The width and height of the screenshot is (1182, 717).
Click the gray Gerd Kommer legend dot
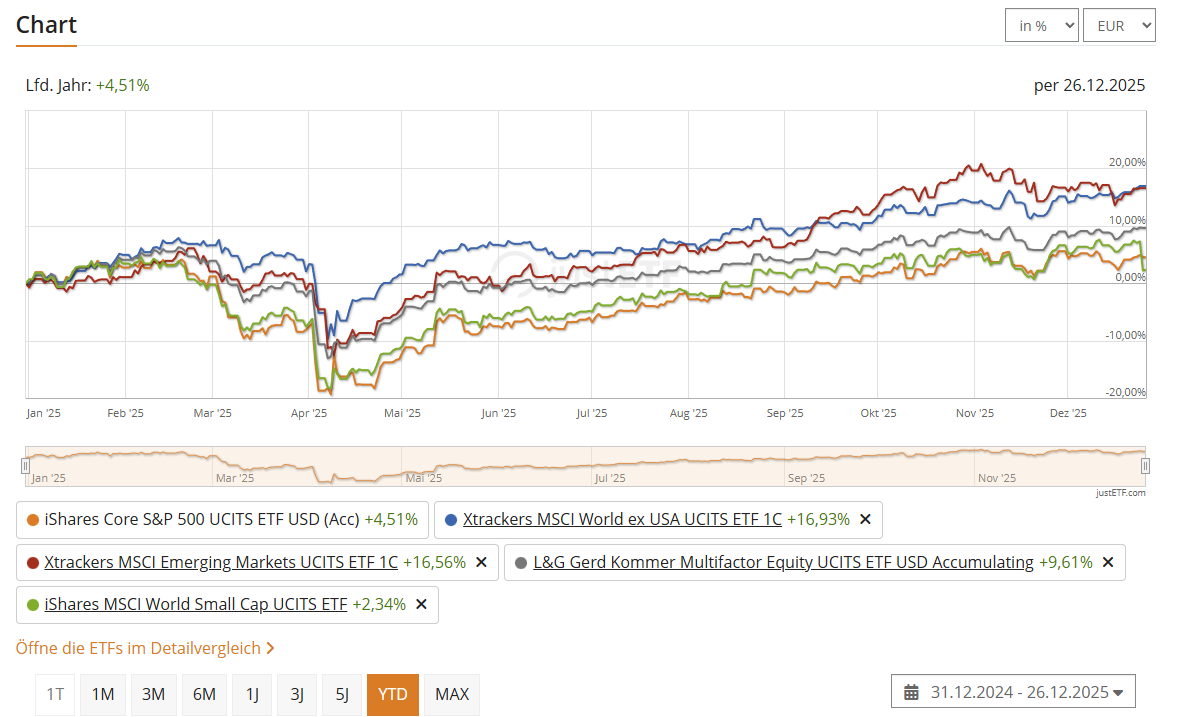(x=520, y=562)
